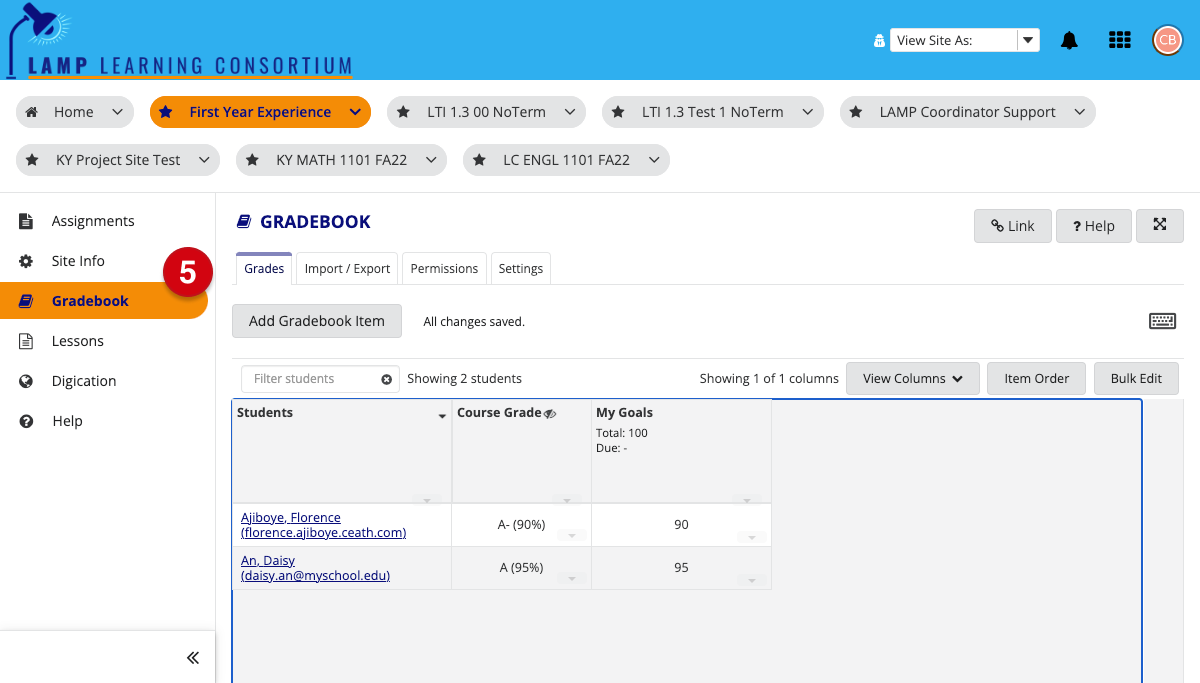This screenshot has height=683, width=1200.
Task: Open the My Goals column header menu
Action: [x=746, y=500]
